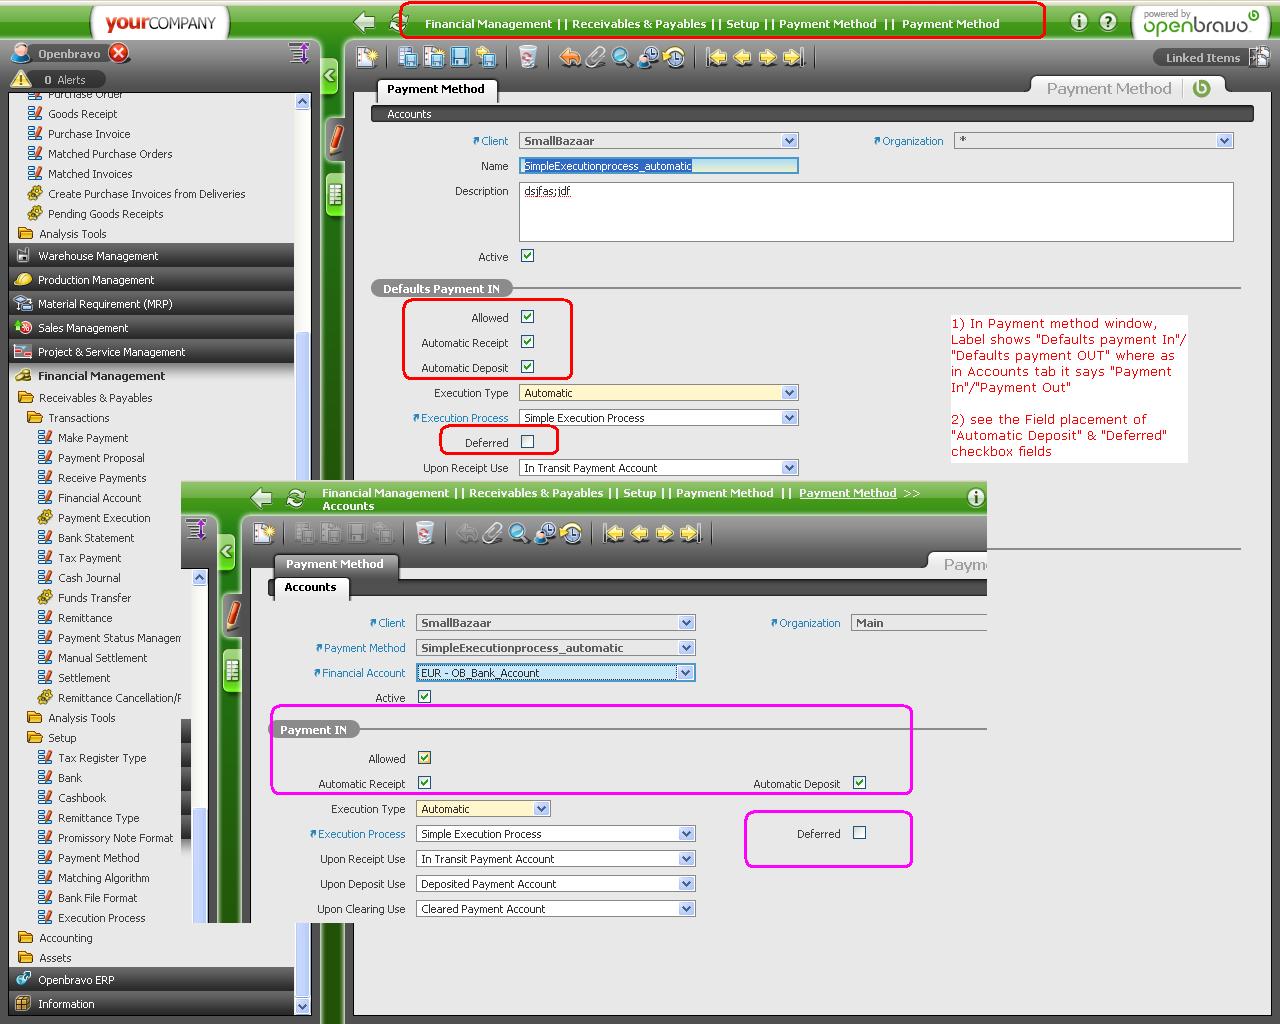The height and width of the screenshot is (1024, 1280).
Task: Toggle Automatic Deposit in inset Accounts form
Action: click(859, 783)
